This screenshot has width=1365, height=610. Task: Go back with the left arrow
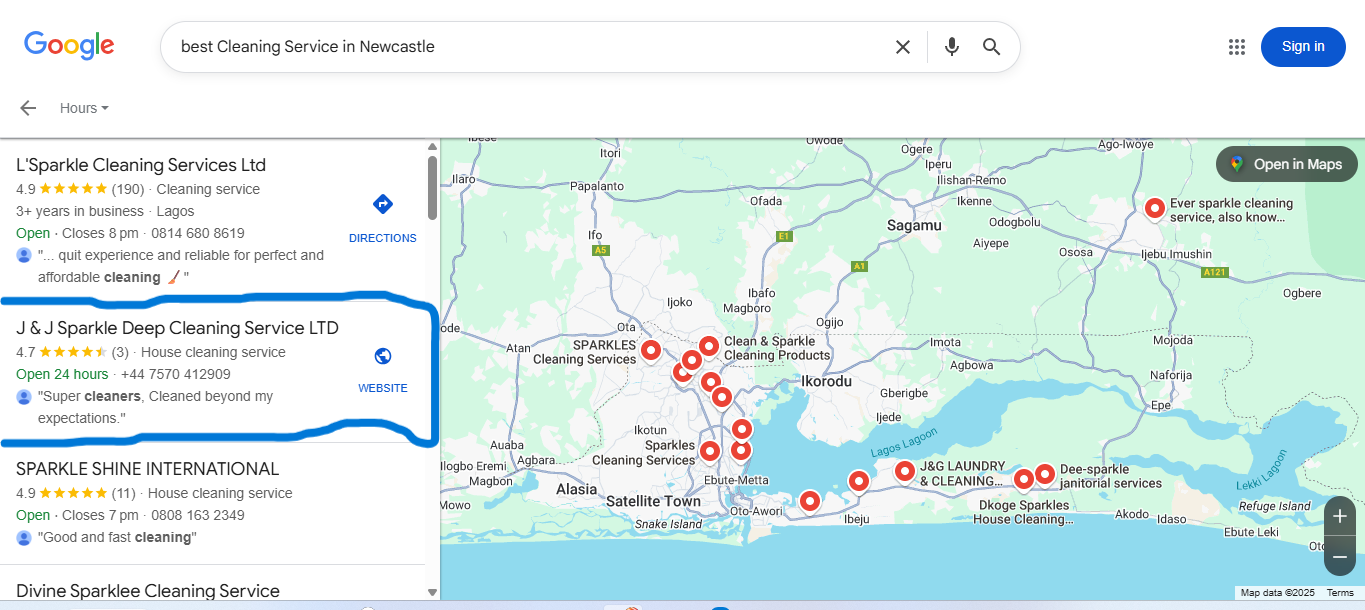pos(28,108)
